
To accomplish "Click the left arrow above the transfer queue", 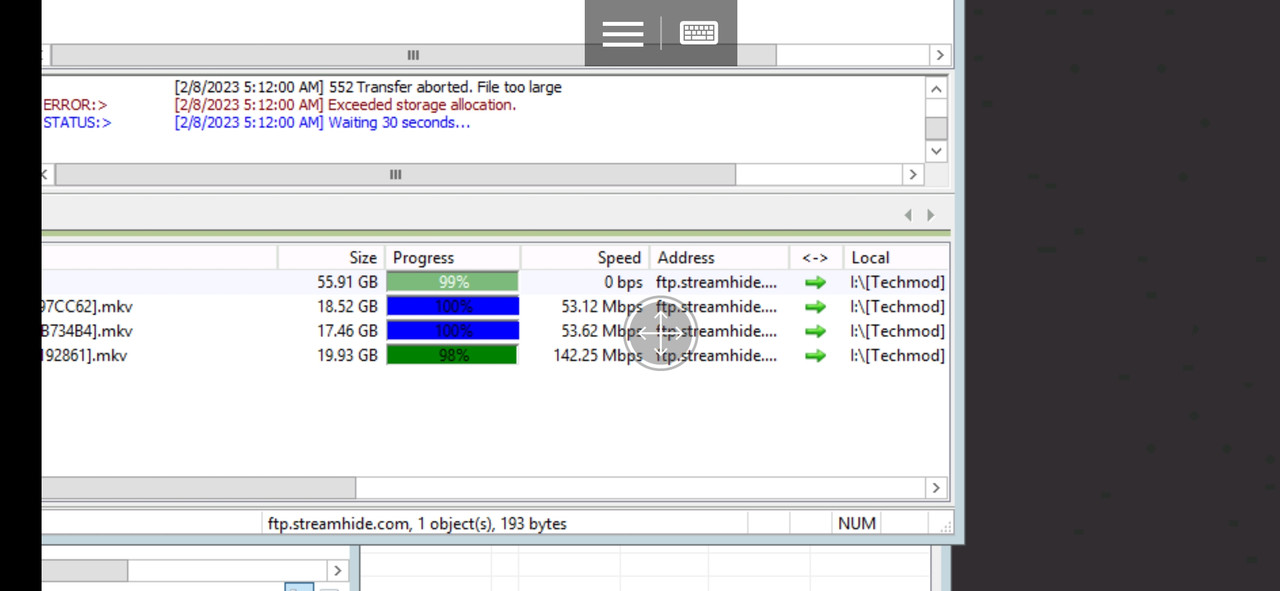I will tap(907, 214).
